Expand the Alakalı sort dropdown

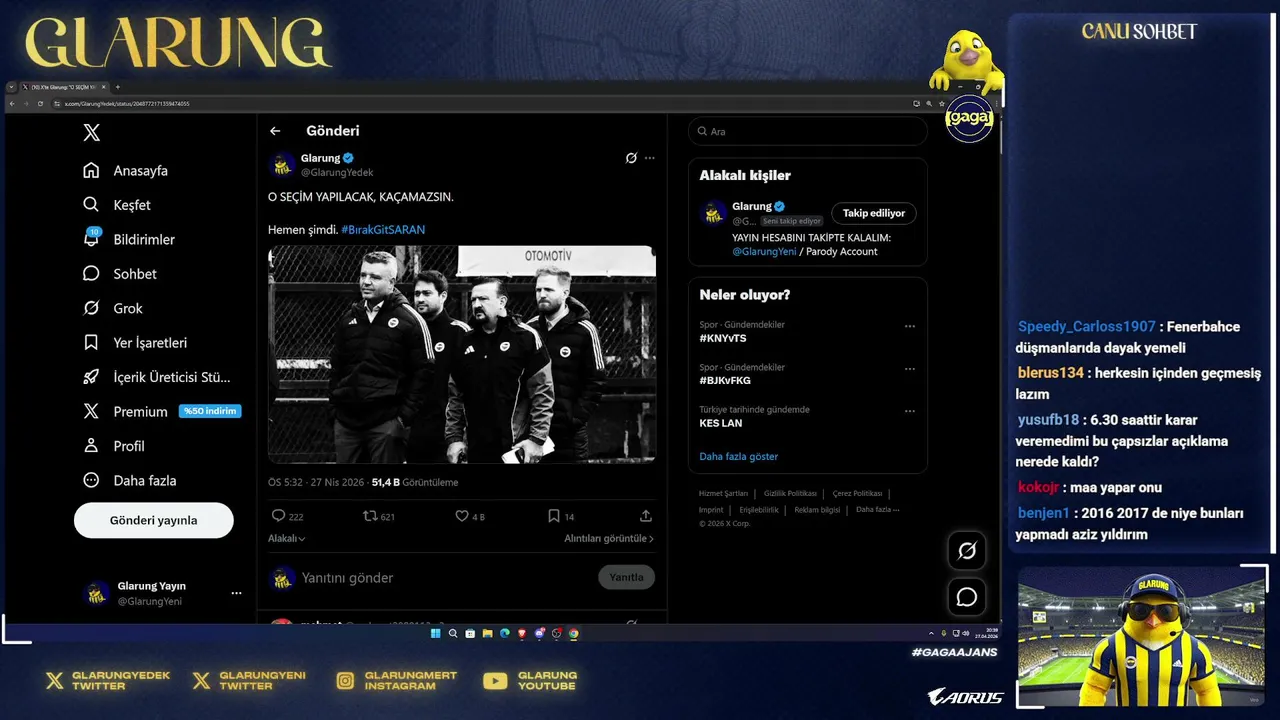click(287, 538)
